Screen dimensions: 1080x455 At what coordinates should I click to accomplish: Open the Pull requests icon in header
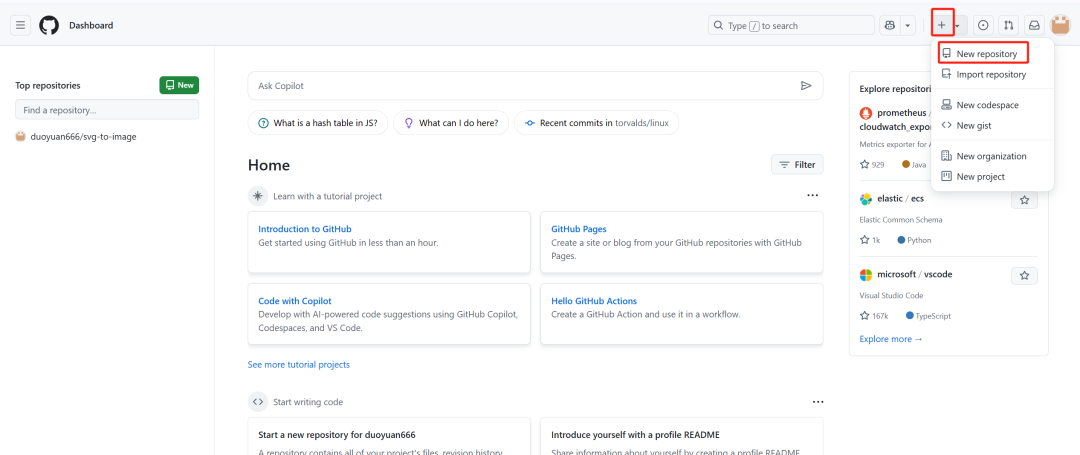tap(1009, 25)
